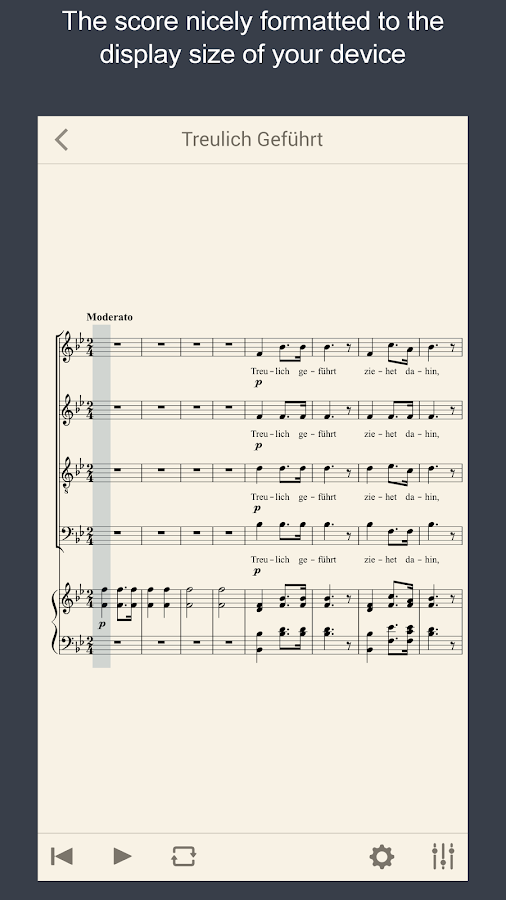Click the piano brace at grand staff
The height and width of the screenshot is (900, 506).
55,622
